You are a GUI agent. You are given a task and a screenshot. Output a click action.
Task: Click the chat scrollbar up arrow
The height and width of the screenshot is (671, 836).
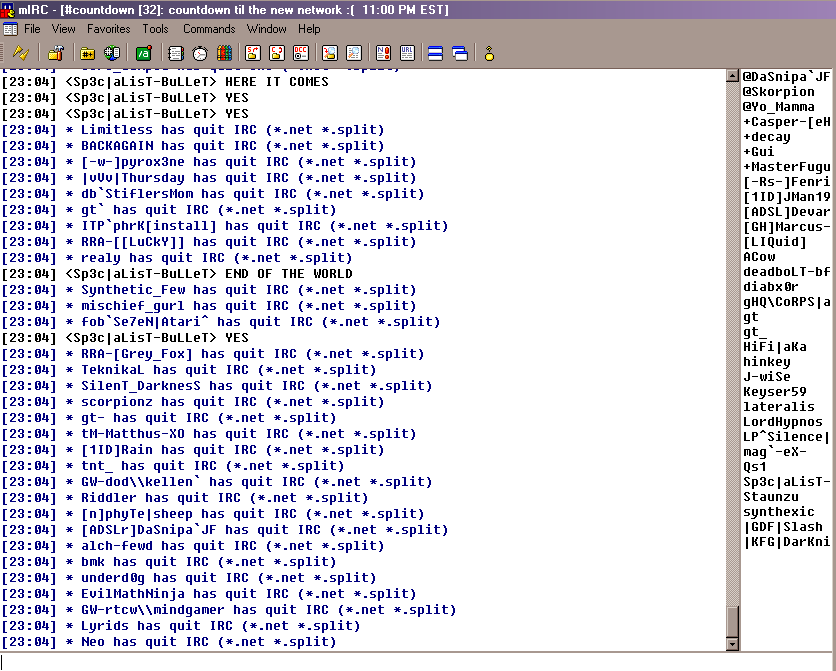point(732,76)
